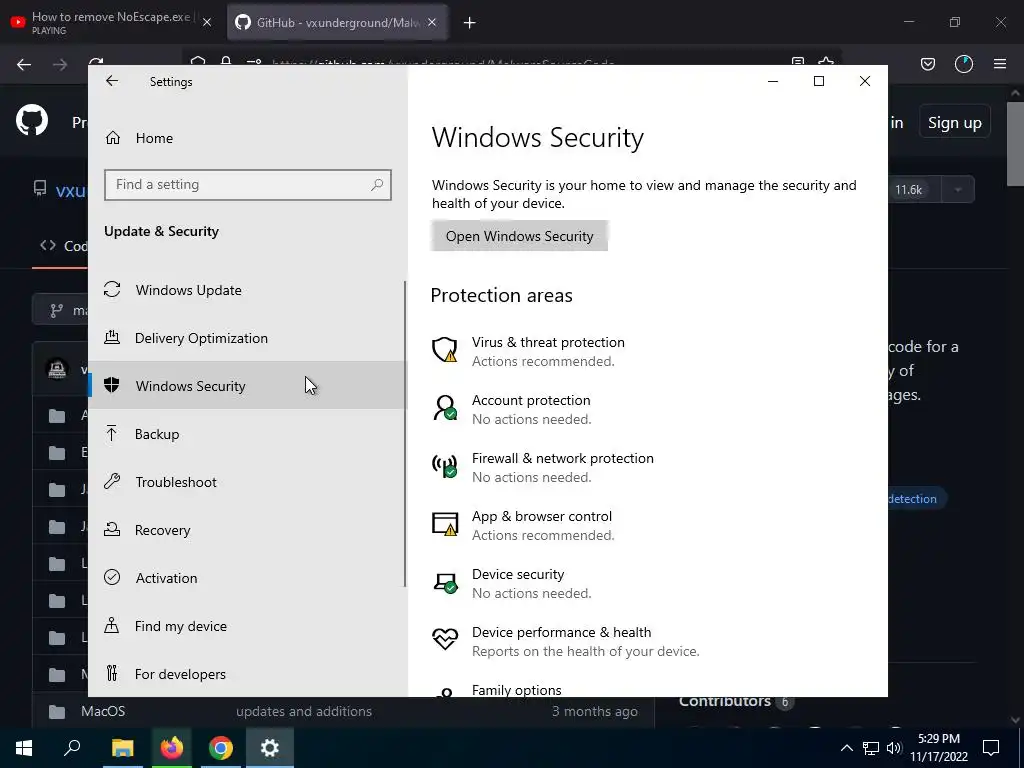This screenshot has height=768, width=1024.
Task: Click the Windows Security shield icon in sidebar
Action: (x=112, y=385)
